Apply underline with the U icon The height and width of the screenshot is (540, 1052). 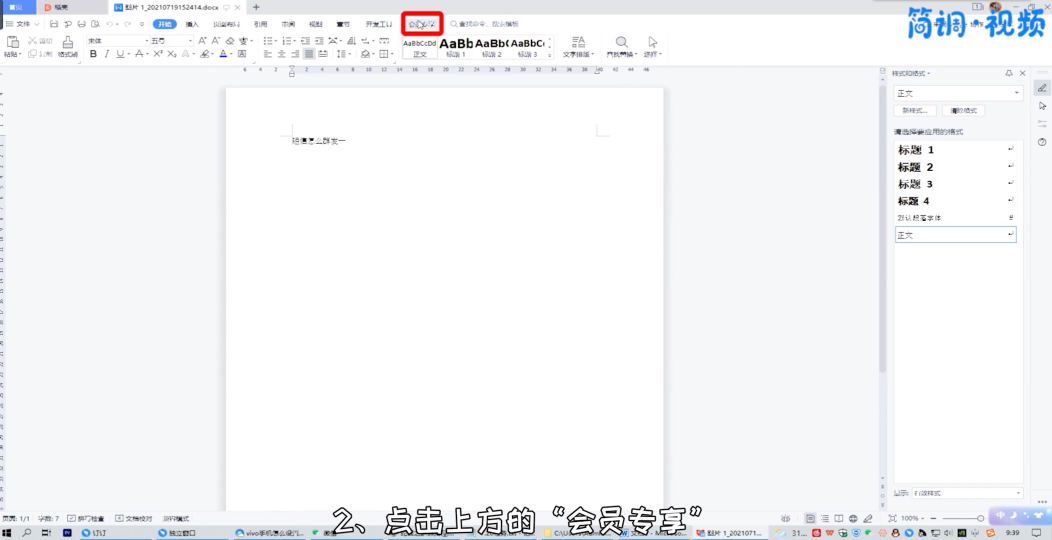(x=120, y=54)
